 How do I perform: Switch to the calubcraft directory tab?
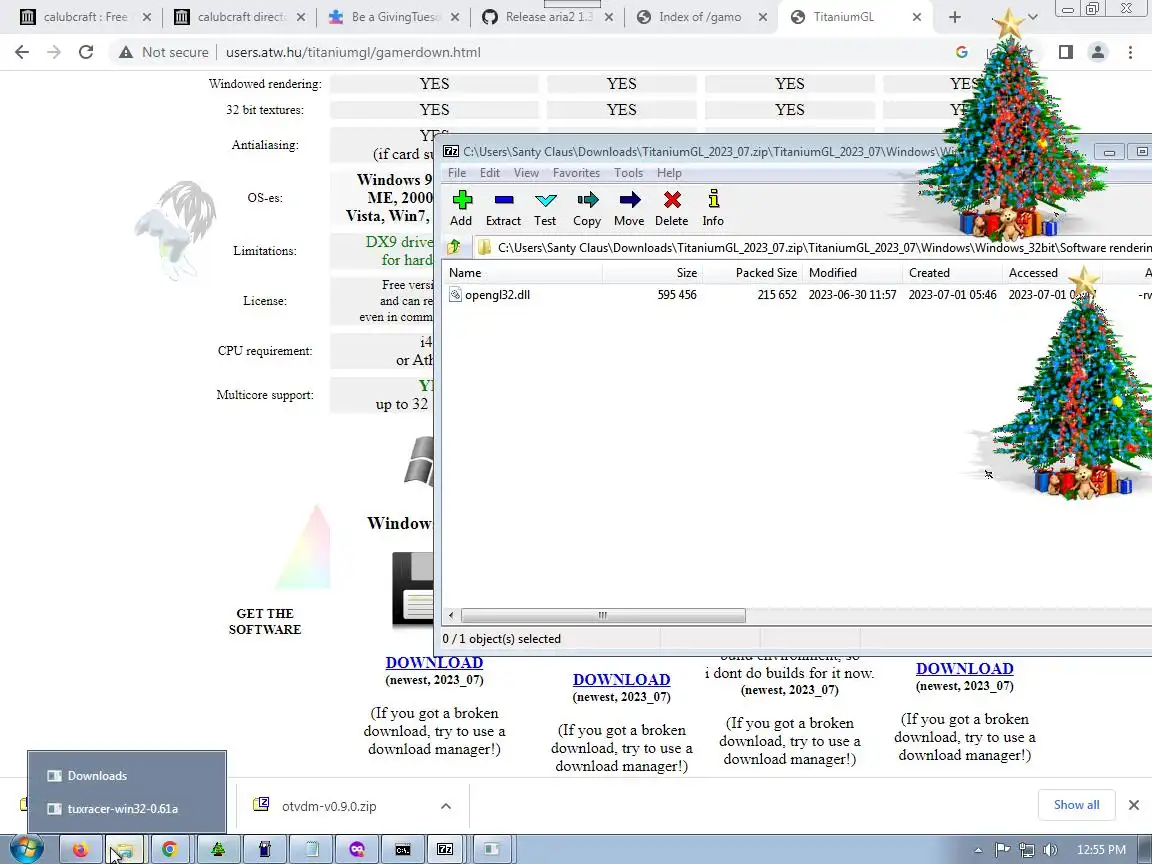239,17
